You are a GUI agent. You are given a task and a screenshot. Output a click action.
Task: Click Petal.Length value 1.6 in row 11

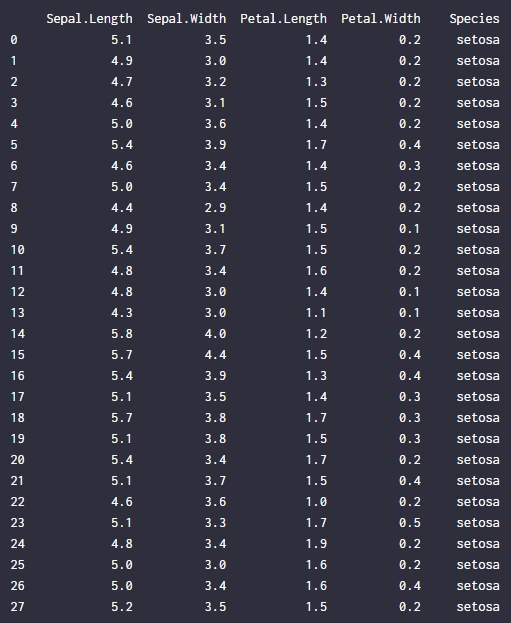click(x=316, y=271)
